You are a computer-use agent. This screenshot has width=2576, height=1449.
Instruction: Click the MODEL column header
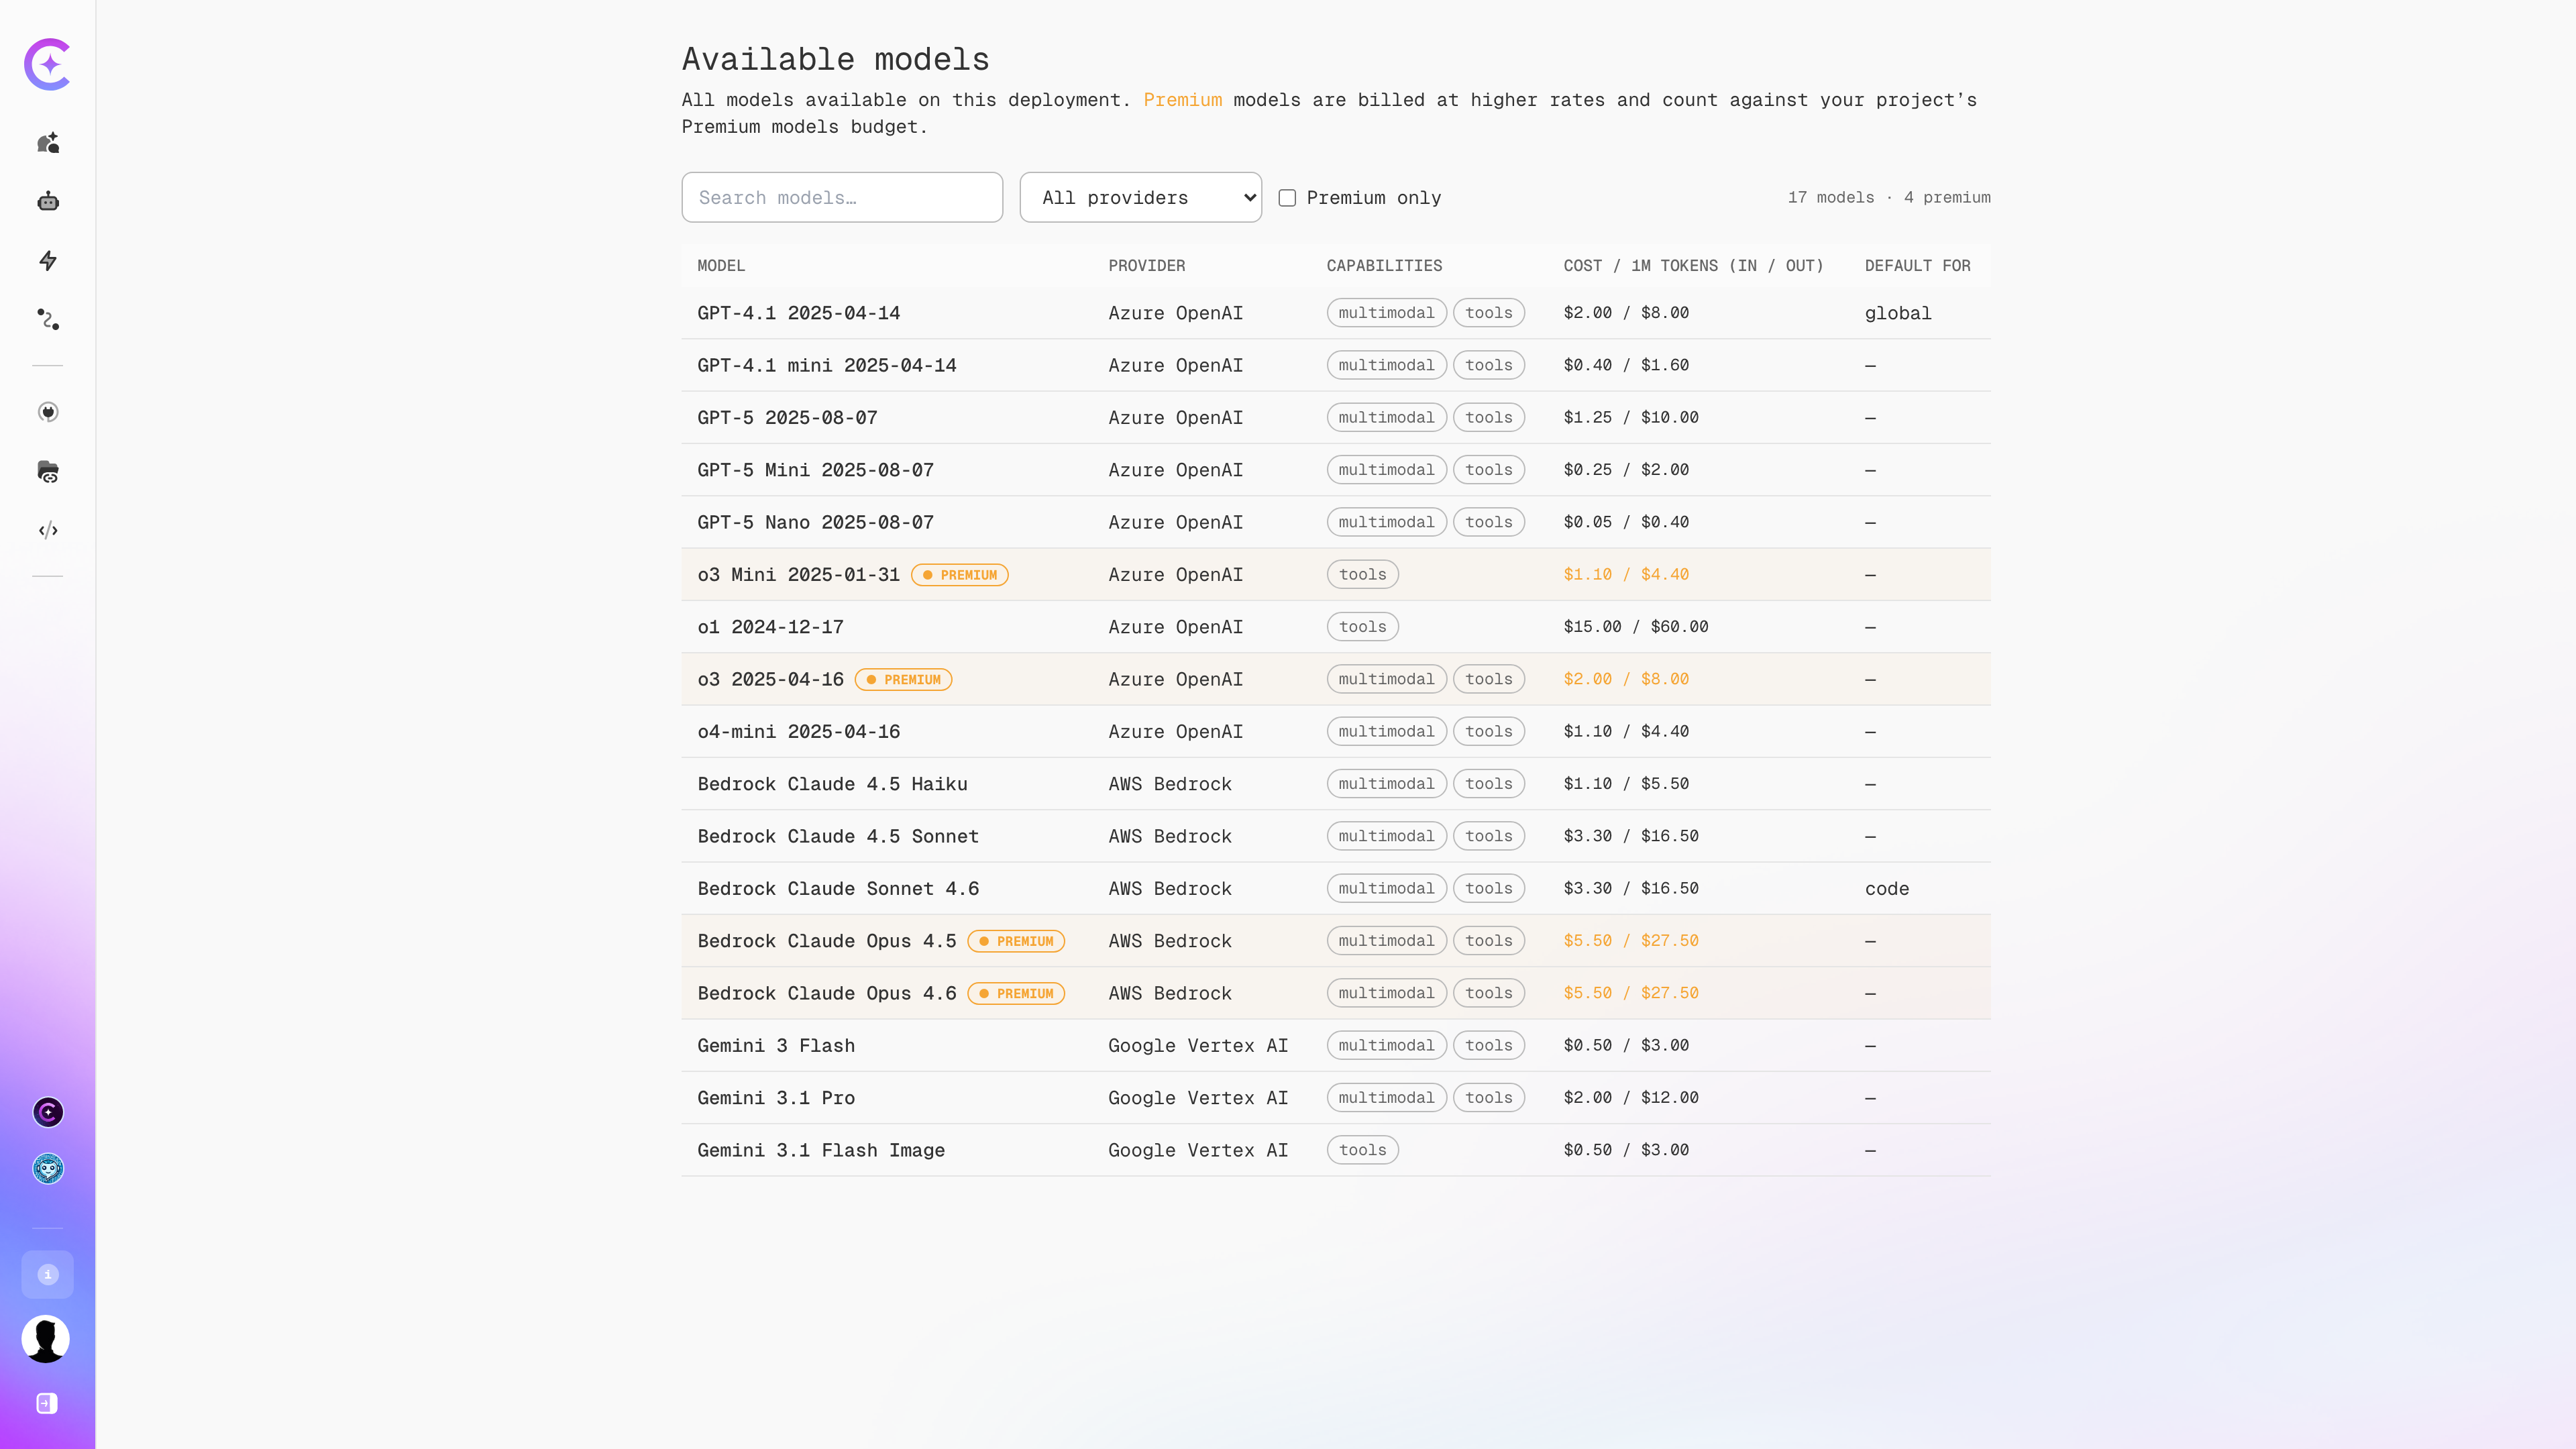pyautogui.click(x=721, y=266)
